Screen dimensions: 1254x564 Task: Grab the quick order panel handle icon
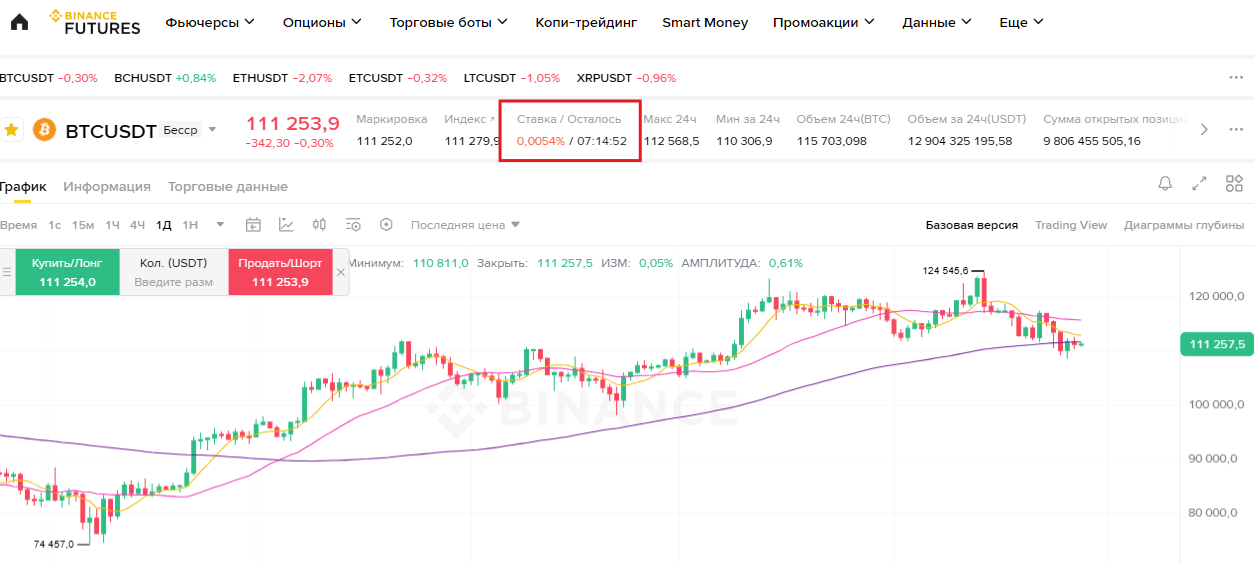7,272
